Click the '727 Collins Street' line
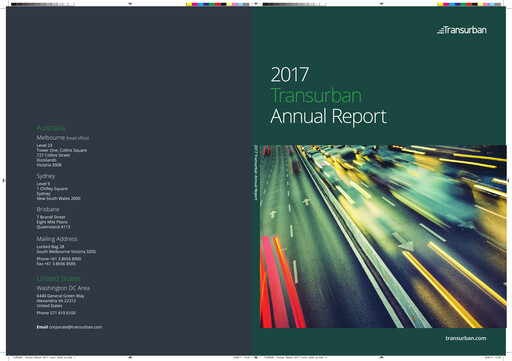Screen dimensions: 512x361 click(53, 155)
